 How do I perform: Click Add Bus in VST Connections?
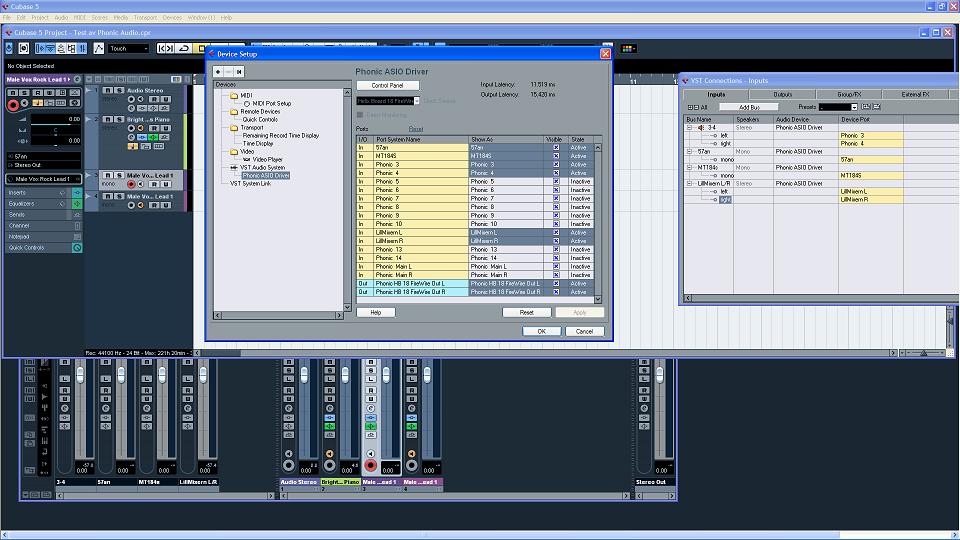(x=749, y=107)
